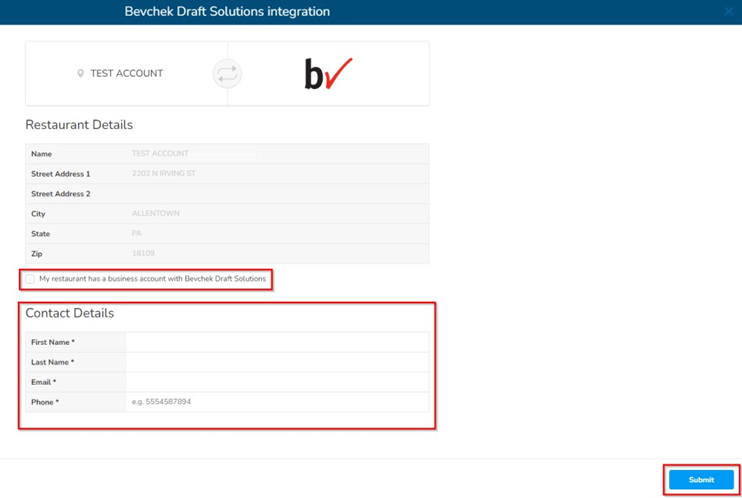This screenshot has width=742, height=498.
Task: Select the TEST ACCOUNT label
Action: (126, 74)
